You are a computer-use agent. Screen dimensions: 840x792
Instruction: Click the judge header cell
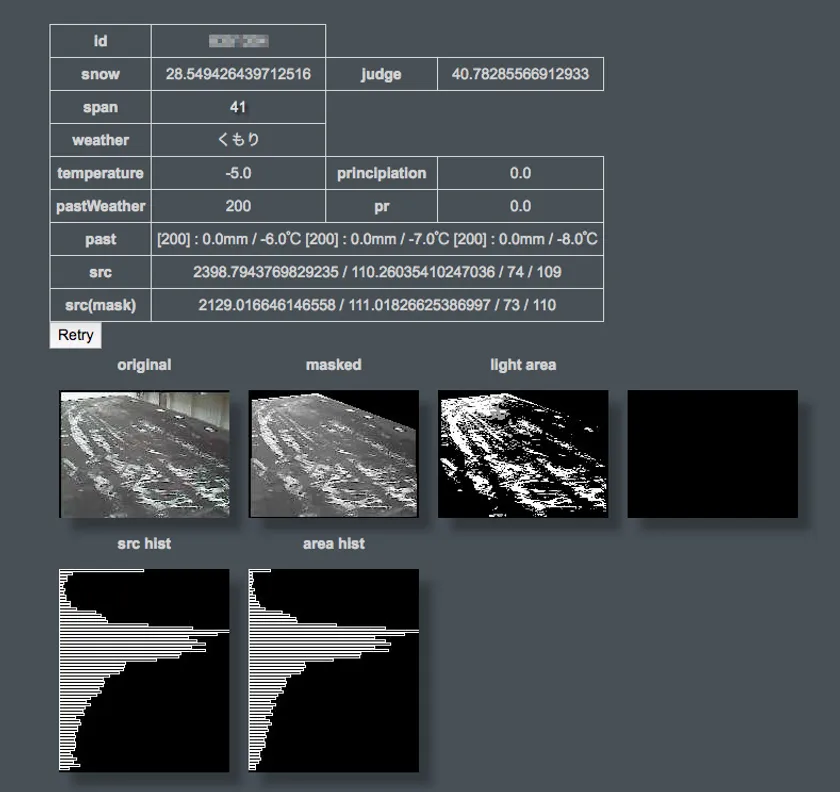tap(381, 74)
